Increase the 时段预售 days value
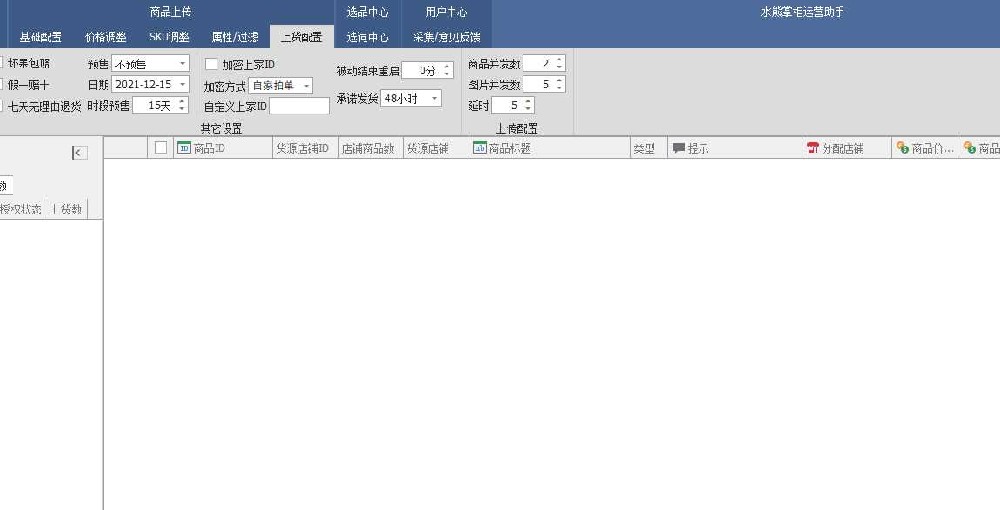This screenshot has width=1000, height=510. 182,101
